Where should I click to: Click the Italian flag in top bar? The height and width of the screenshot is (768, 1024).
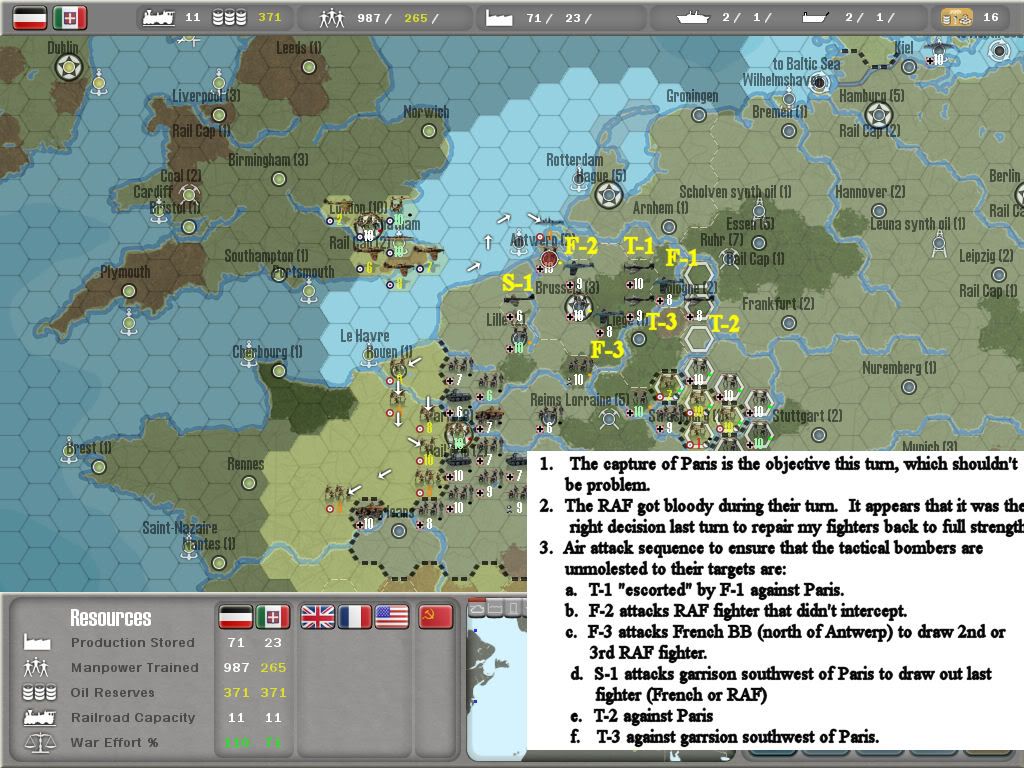(x=70, y=18)
